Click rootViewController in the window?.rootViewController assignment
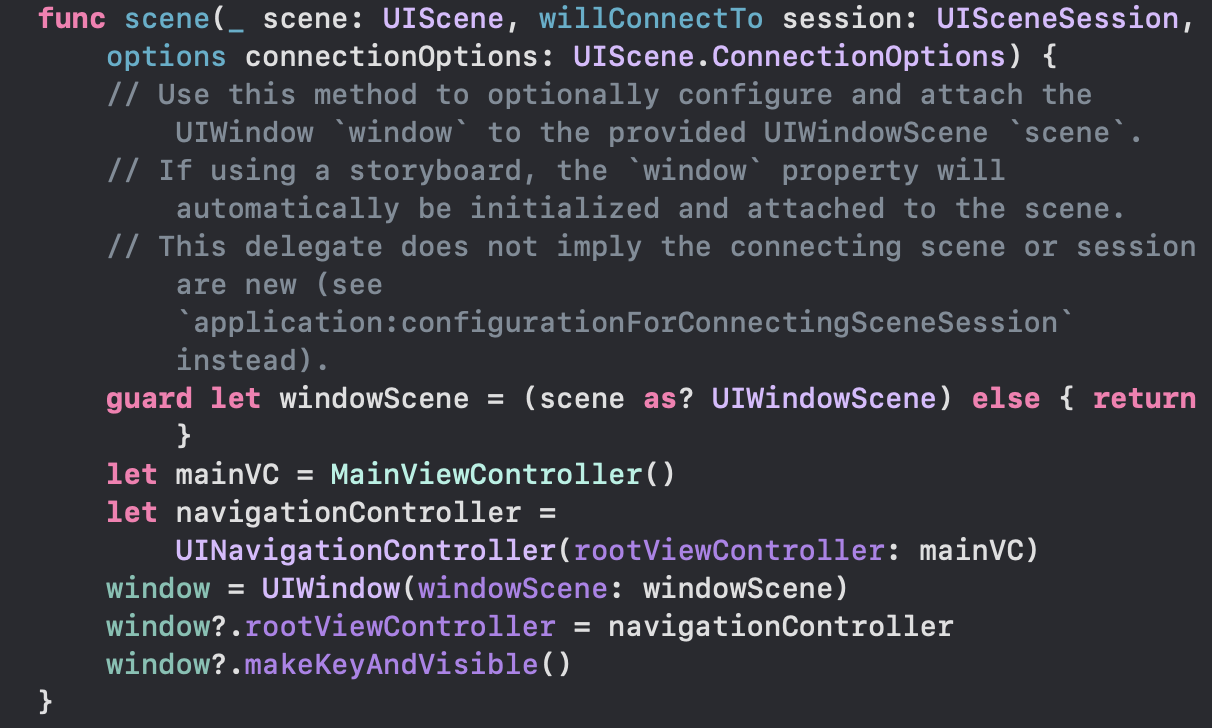 pos(400,627)
